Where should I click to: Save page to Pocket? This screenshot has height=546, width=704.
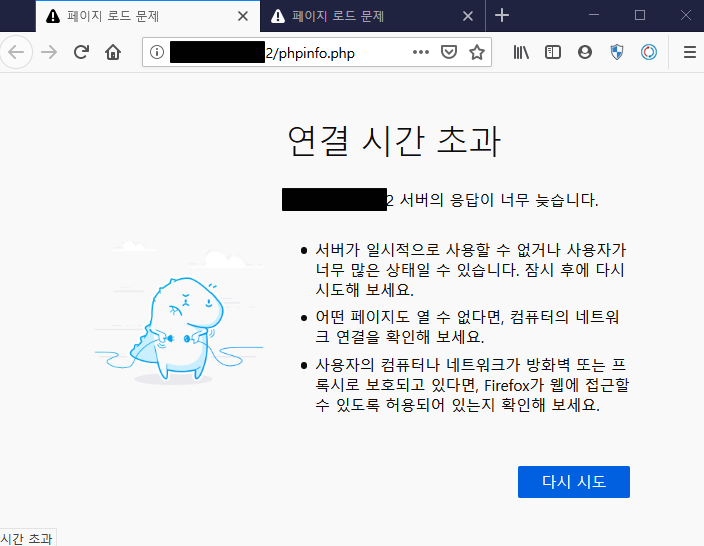[449, 52]
